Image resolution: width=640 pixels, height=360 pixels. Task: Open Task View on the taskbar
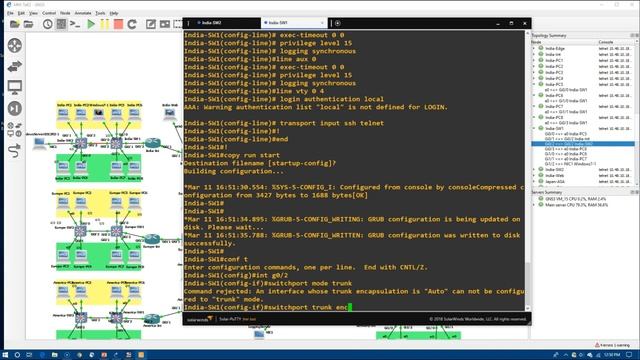coord(29,355)
